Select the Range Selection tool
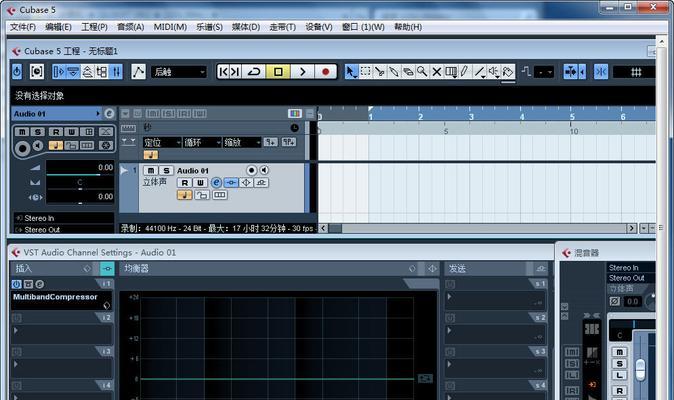This screenshot has height=400, width=674. [365, 71]
